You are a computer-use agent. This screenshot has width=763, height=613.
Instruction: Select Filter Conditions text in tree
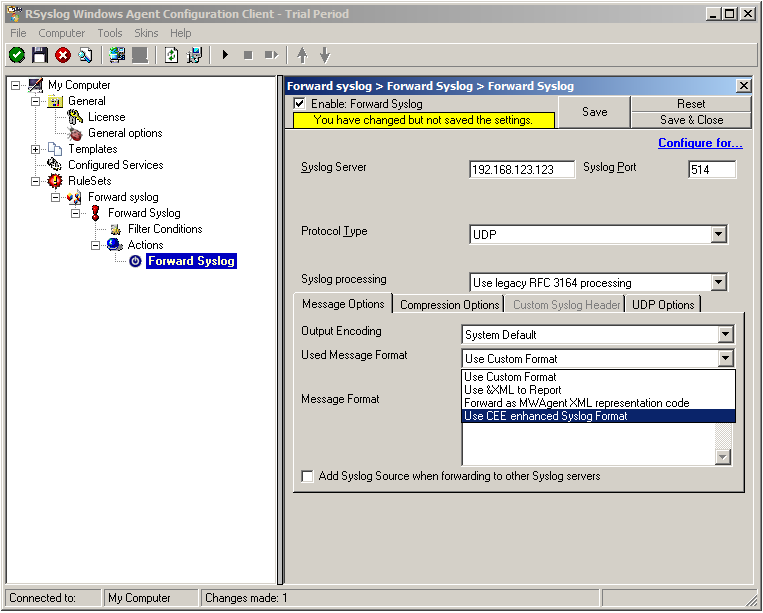[165, 229]
